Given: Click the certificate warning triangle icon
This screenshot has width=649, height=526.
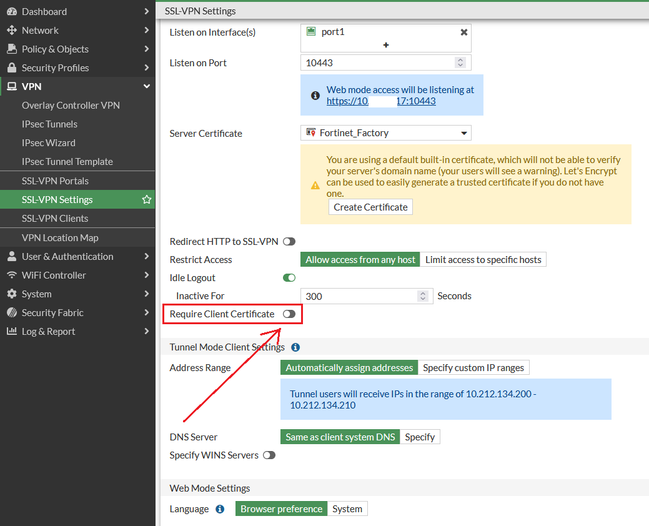Looking at the screenshot, I should pos(315,185).
